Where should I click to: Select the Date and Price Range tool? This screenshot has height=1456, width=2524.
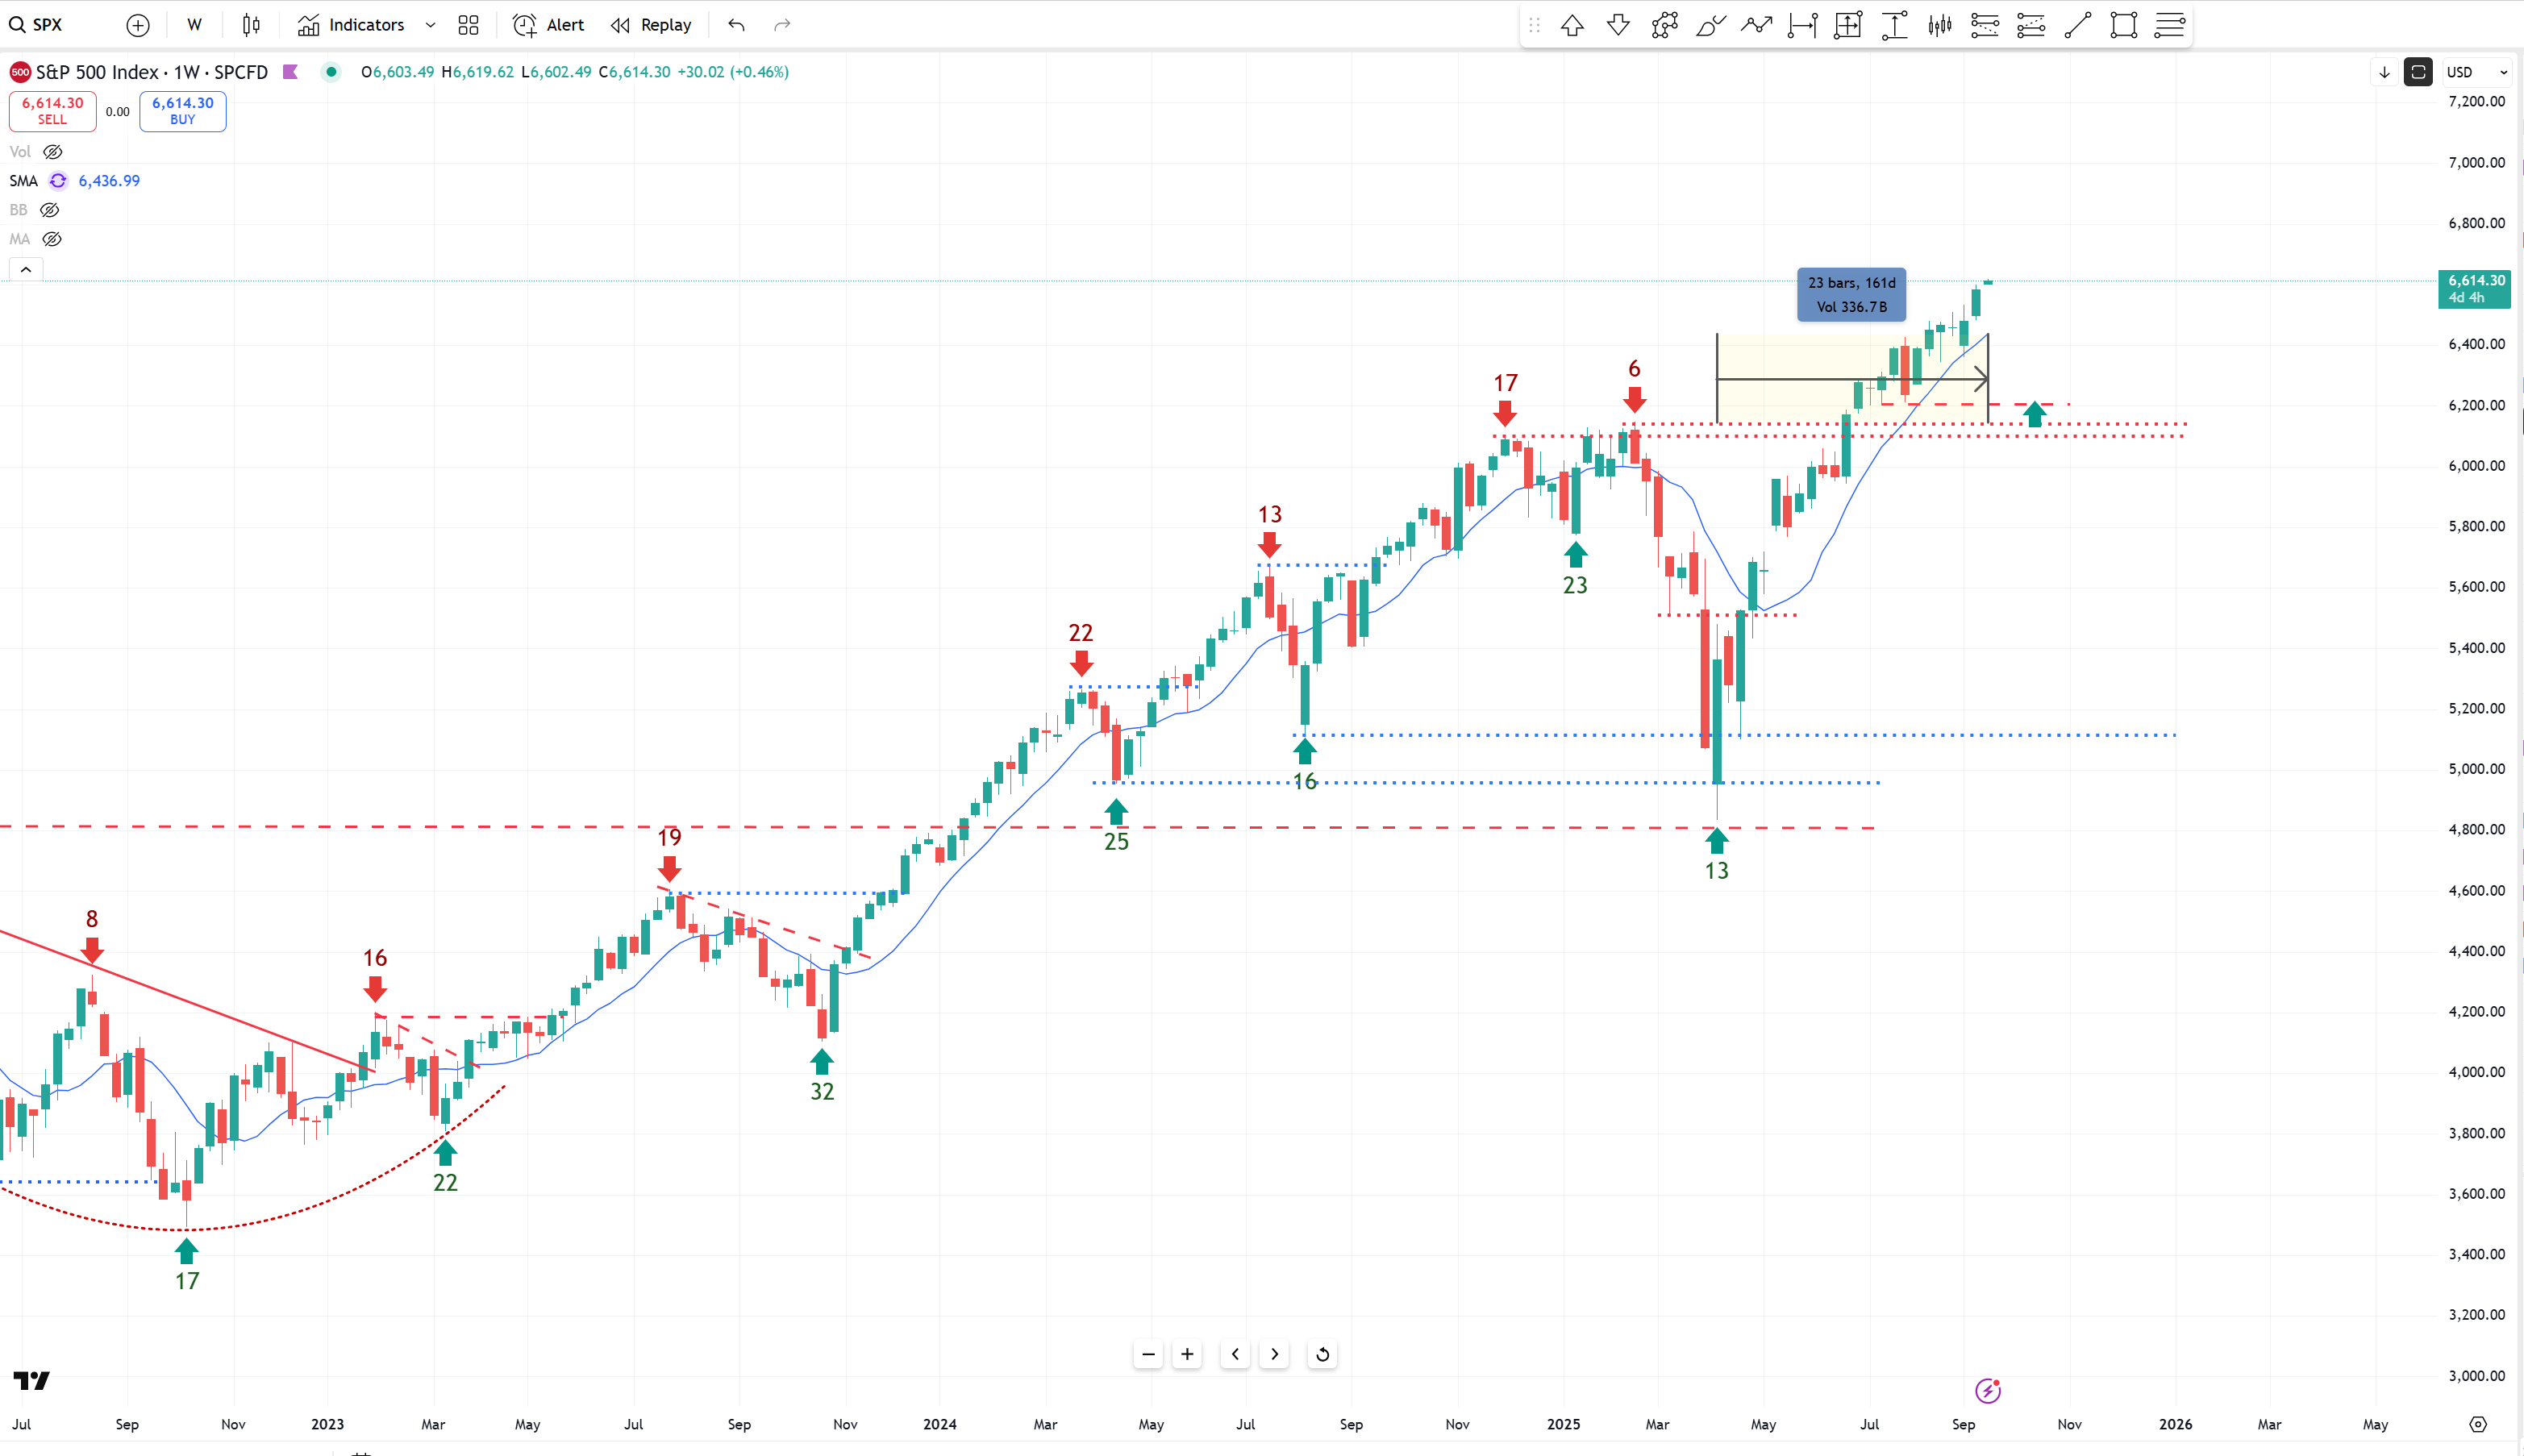[x=1848, y=25]
